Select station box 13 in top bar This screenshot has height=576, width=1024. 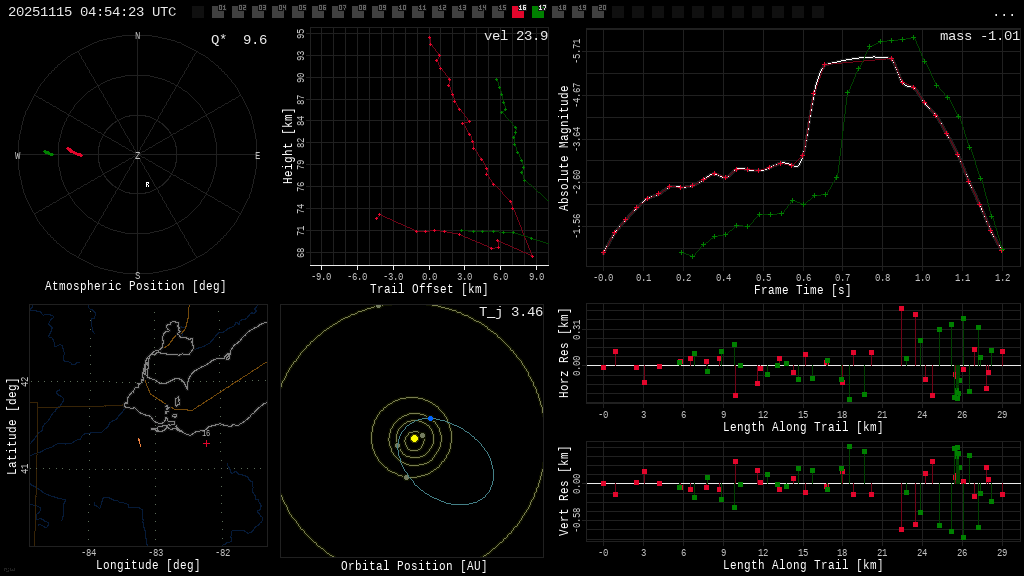[x=458, y=11]
